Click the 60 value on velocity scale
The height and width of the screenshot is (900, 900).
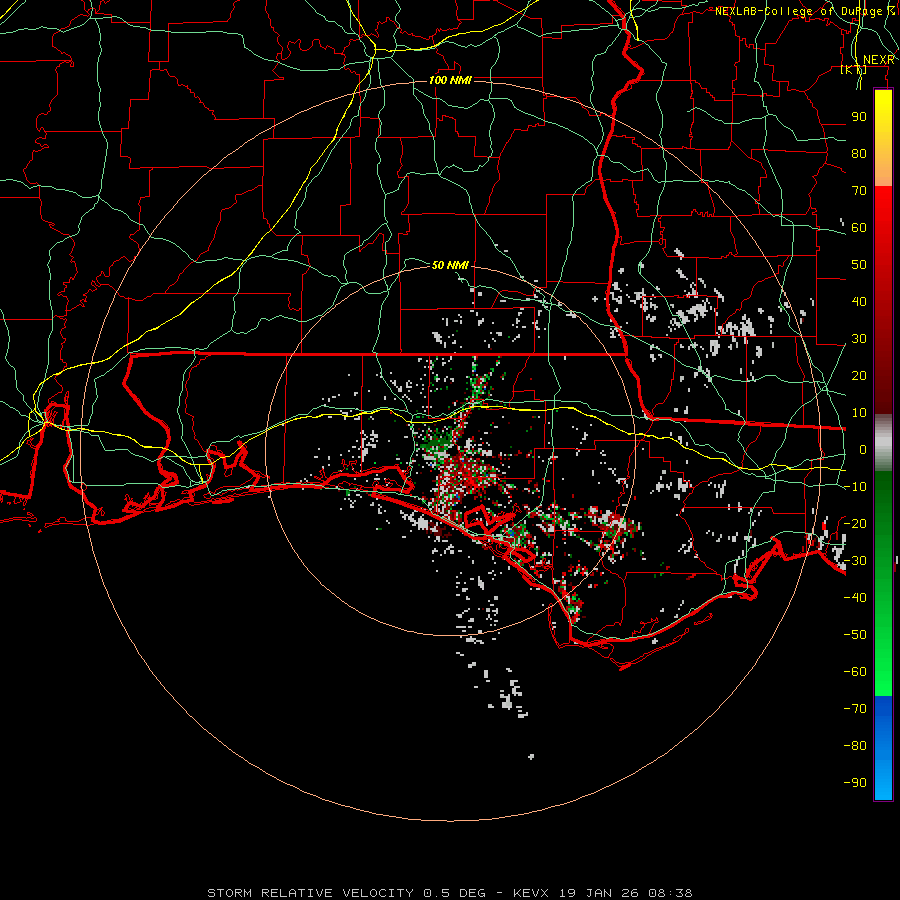pos(859,228)
